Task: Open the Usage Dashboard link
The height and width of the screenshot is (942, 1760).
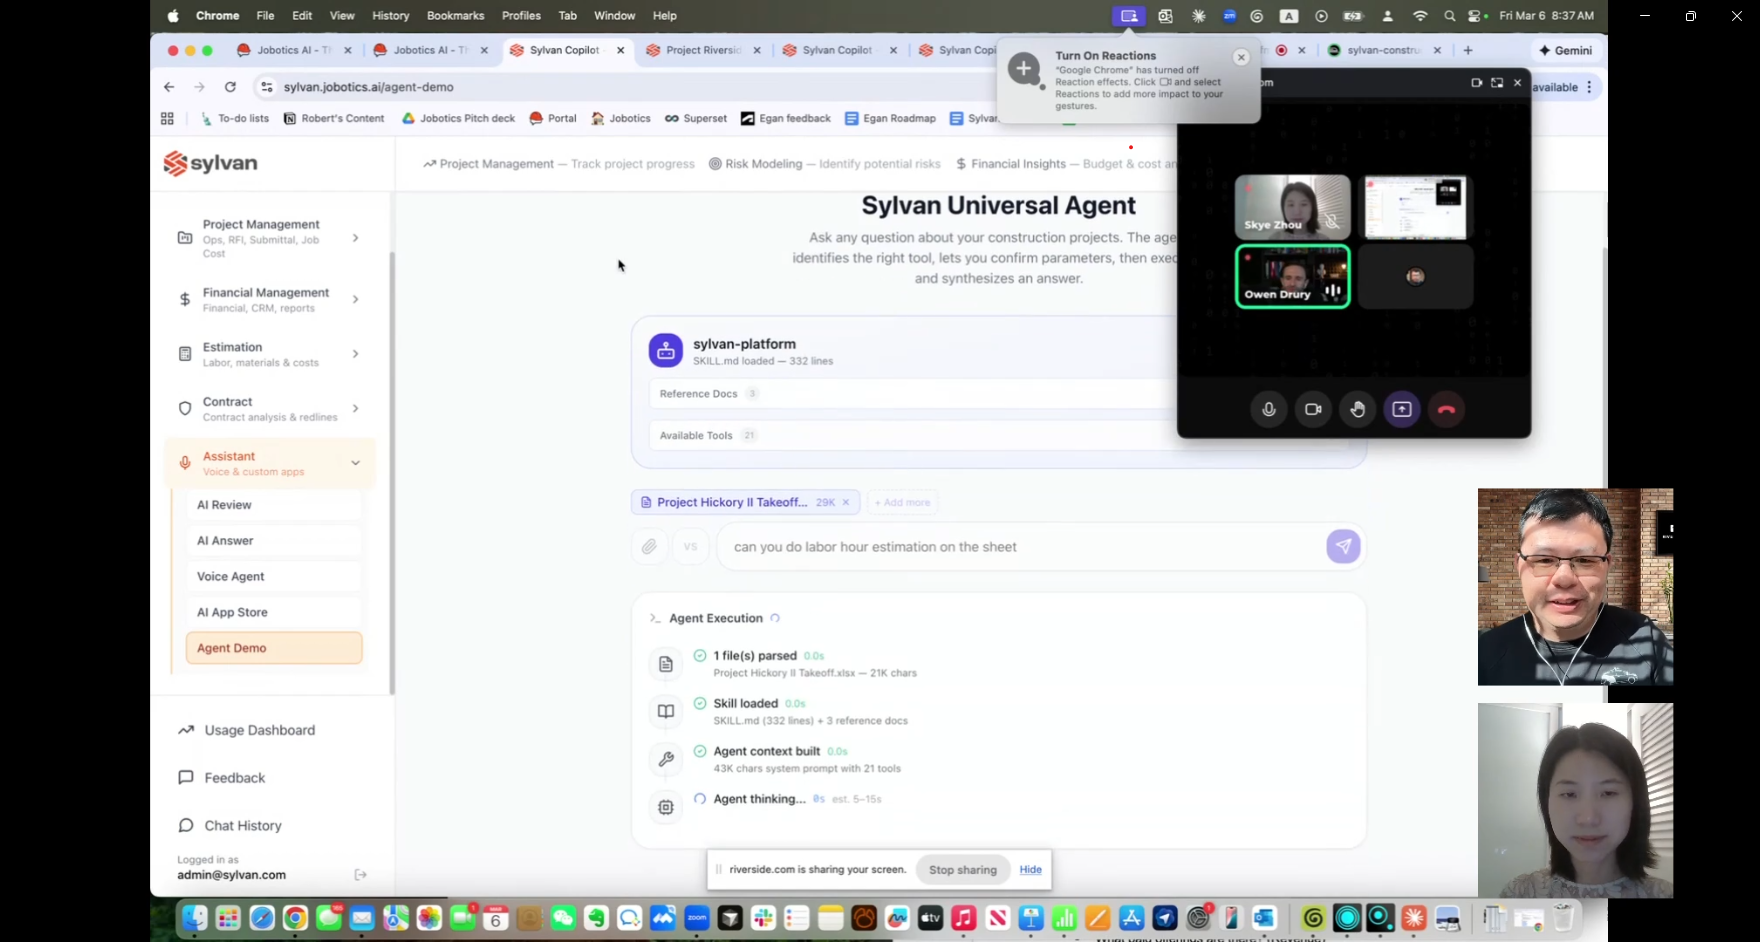Action: (247, 730)
